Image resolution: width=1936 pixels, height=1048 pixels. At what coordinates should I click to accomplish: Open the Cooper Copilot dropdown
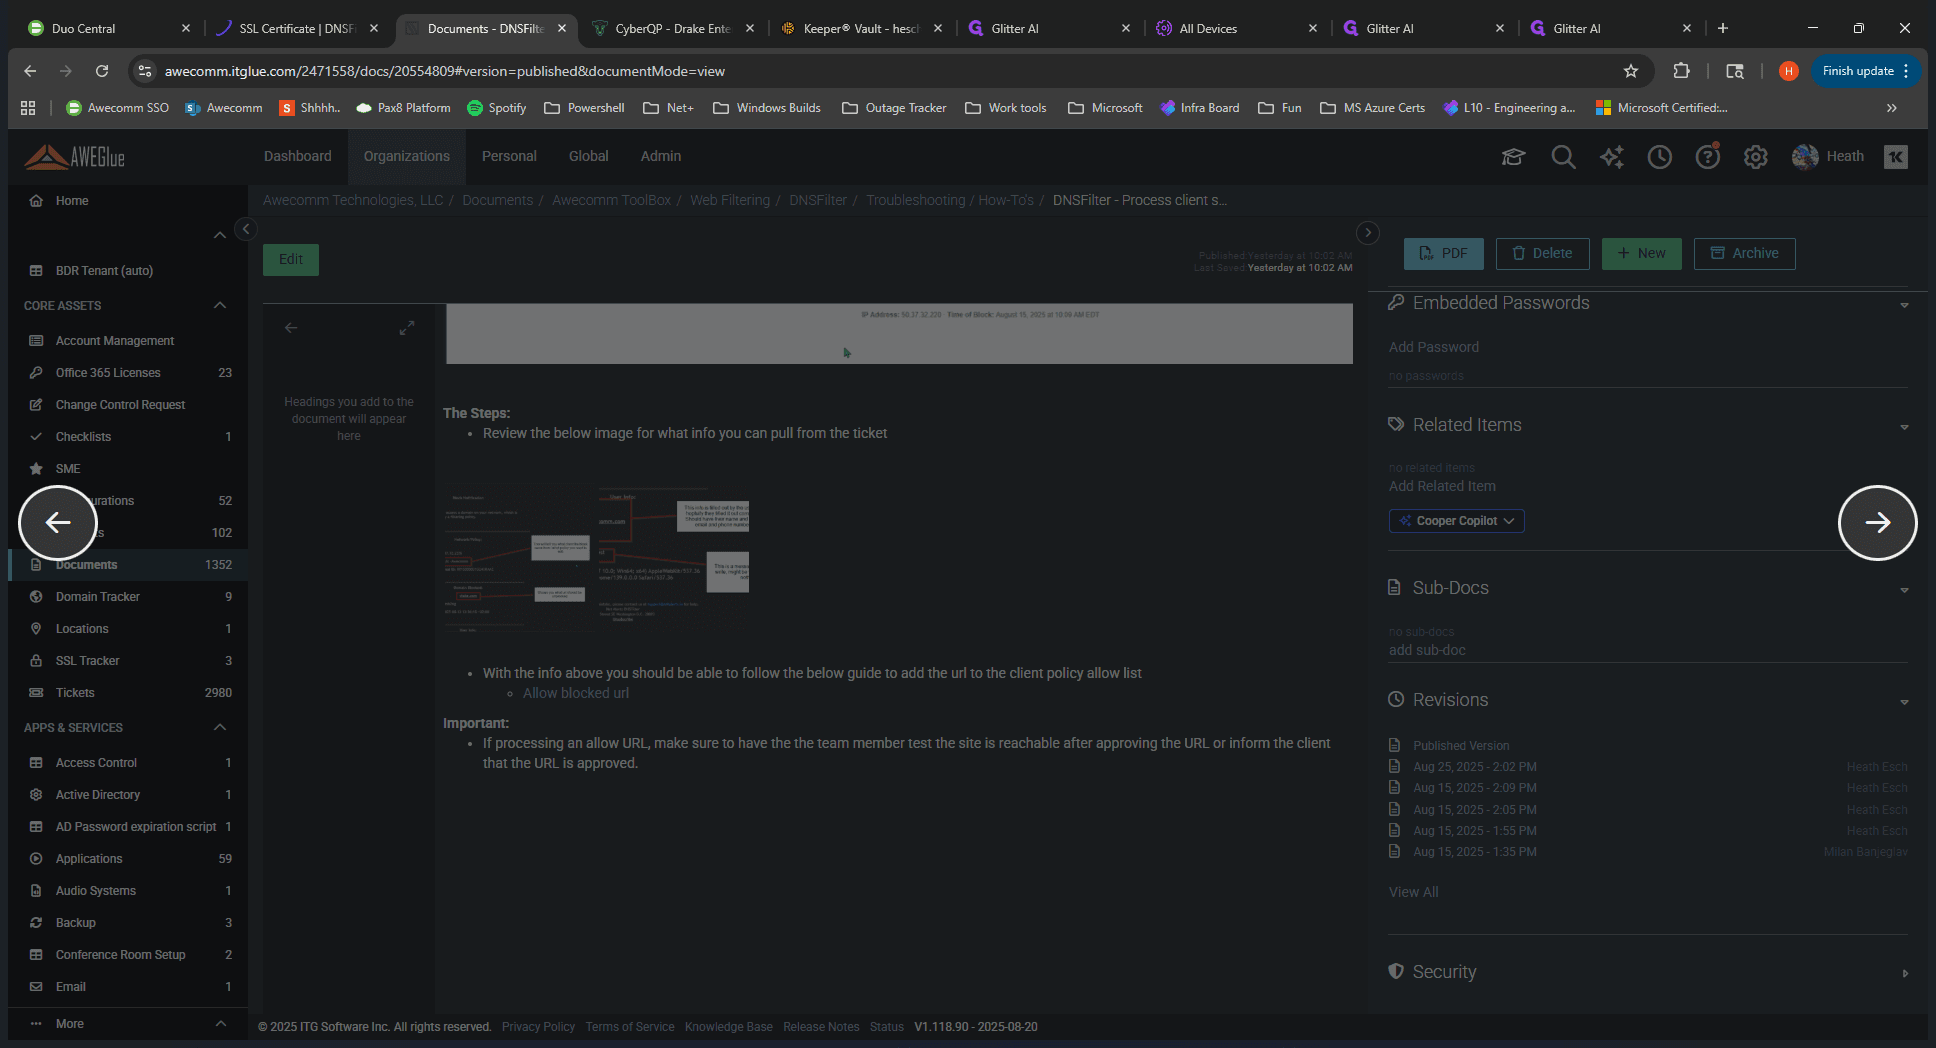point(1456,521)
